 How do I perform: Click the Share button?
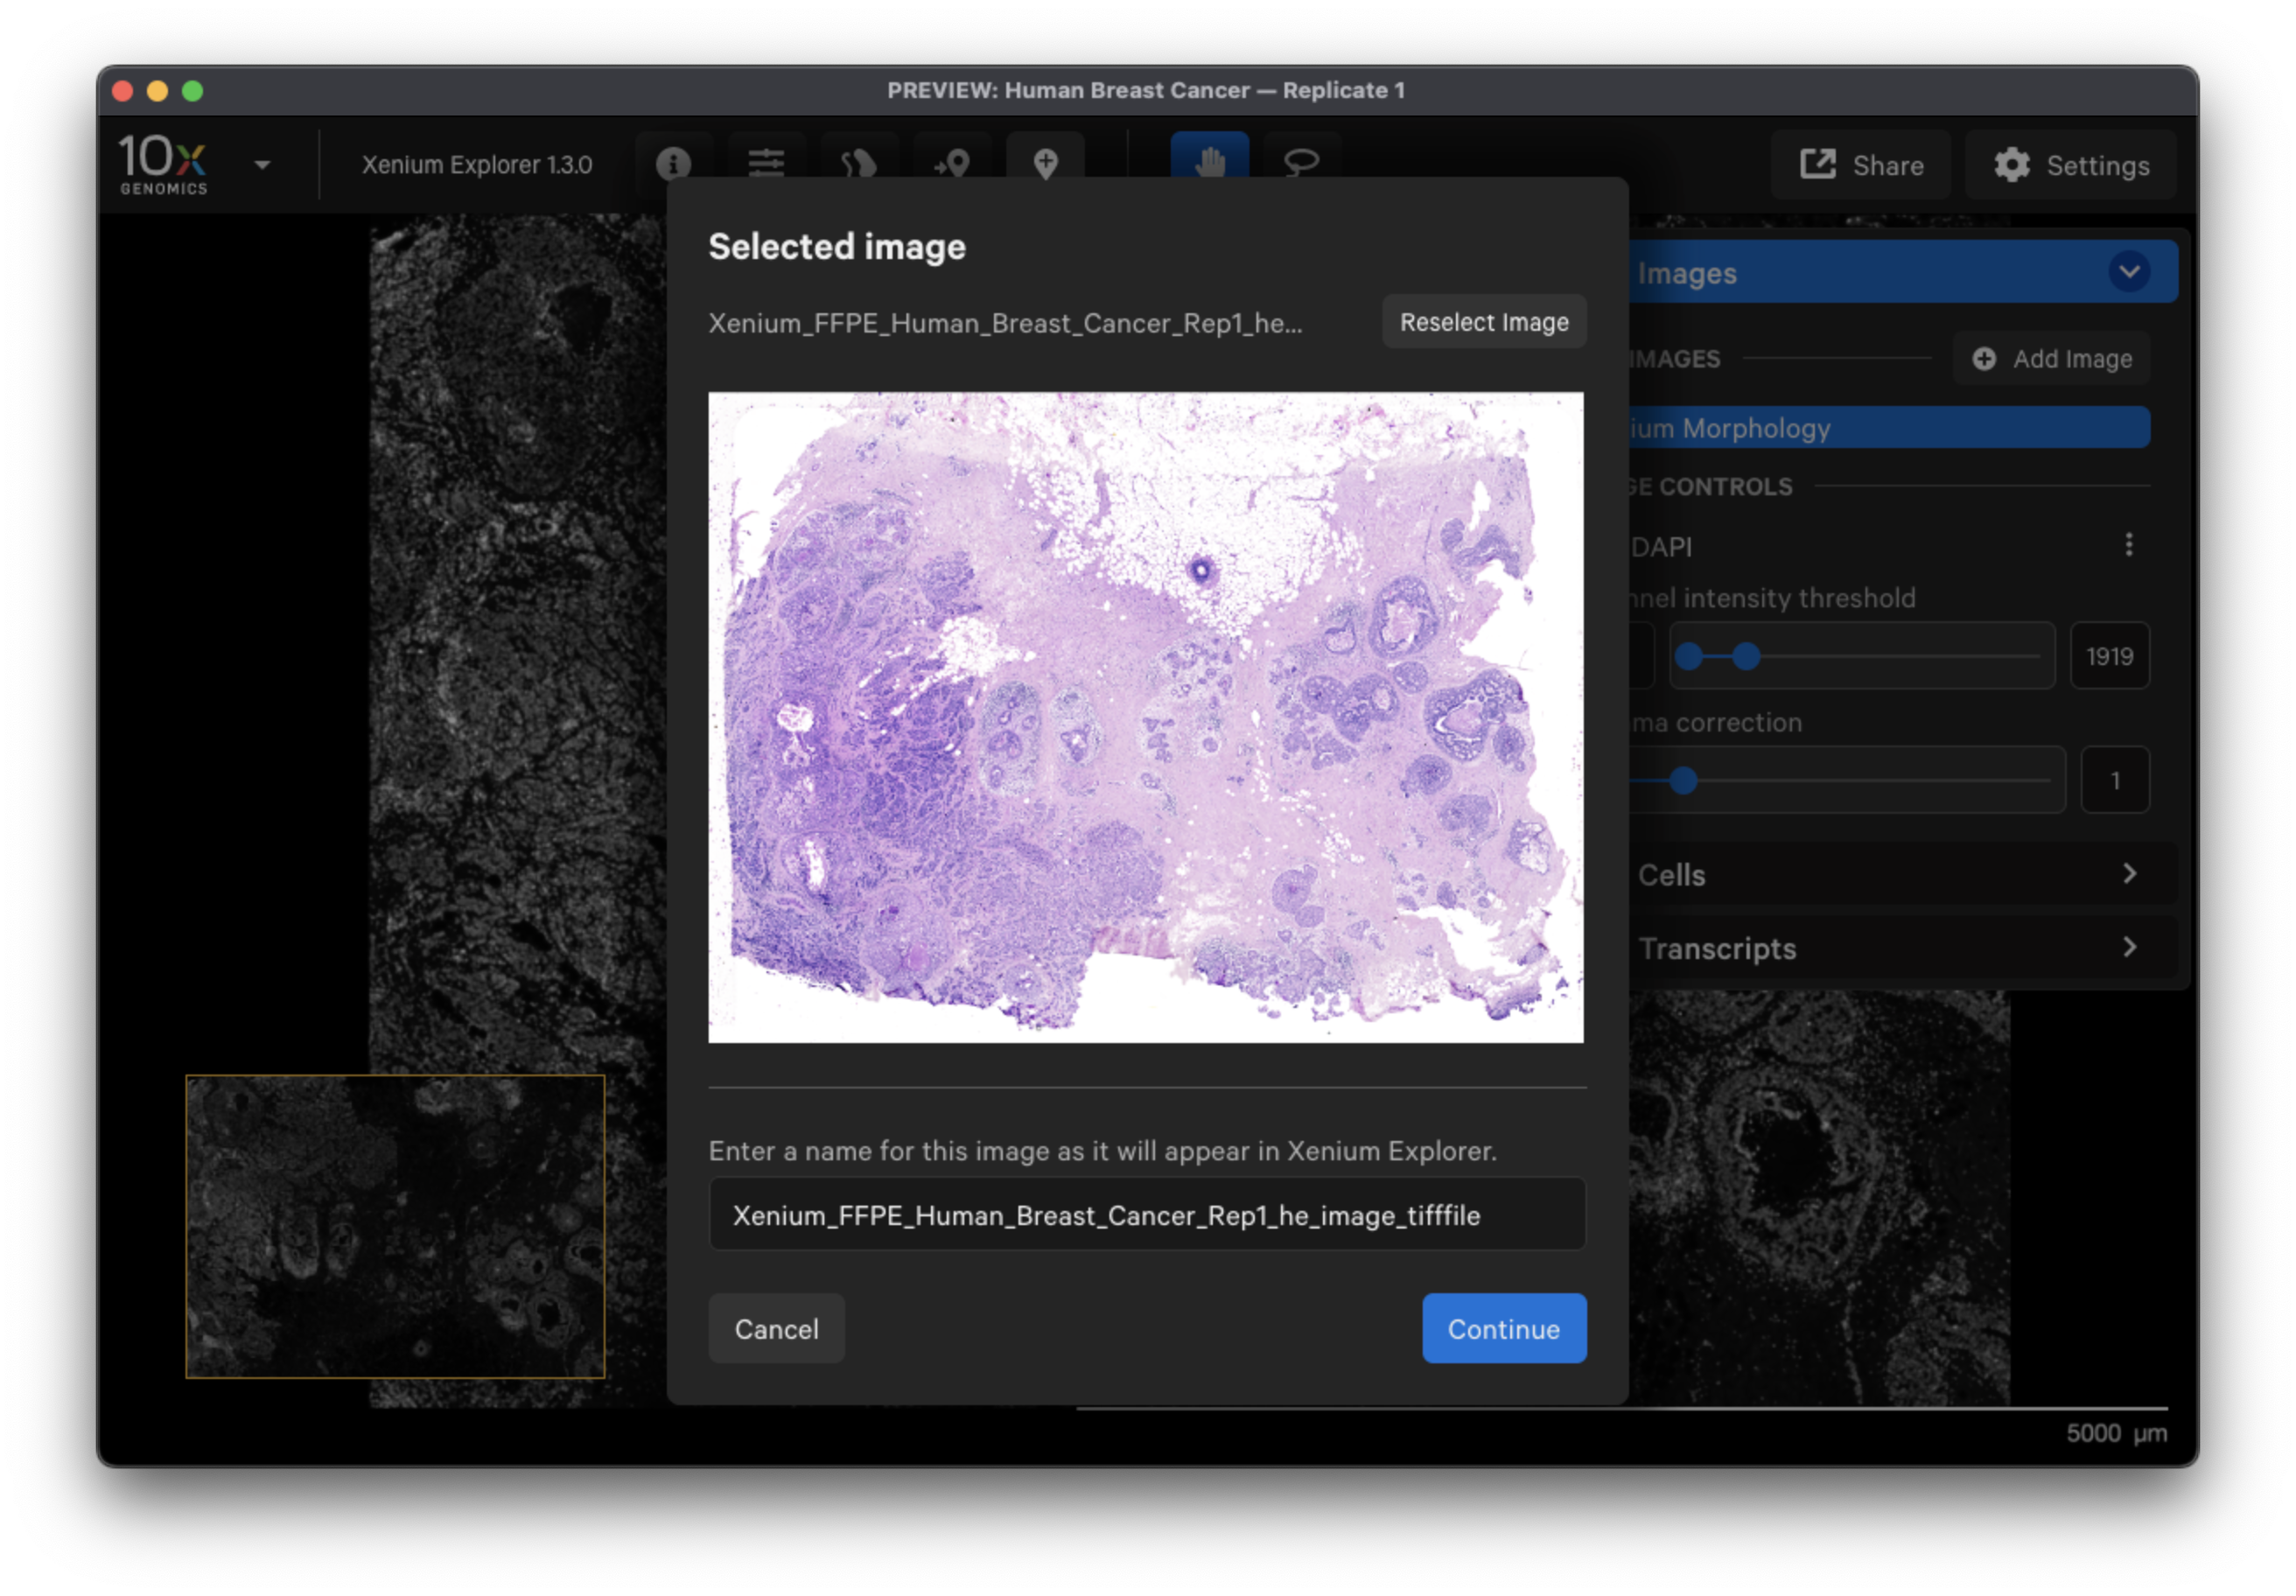click(x=1861, y=165)
